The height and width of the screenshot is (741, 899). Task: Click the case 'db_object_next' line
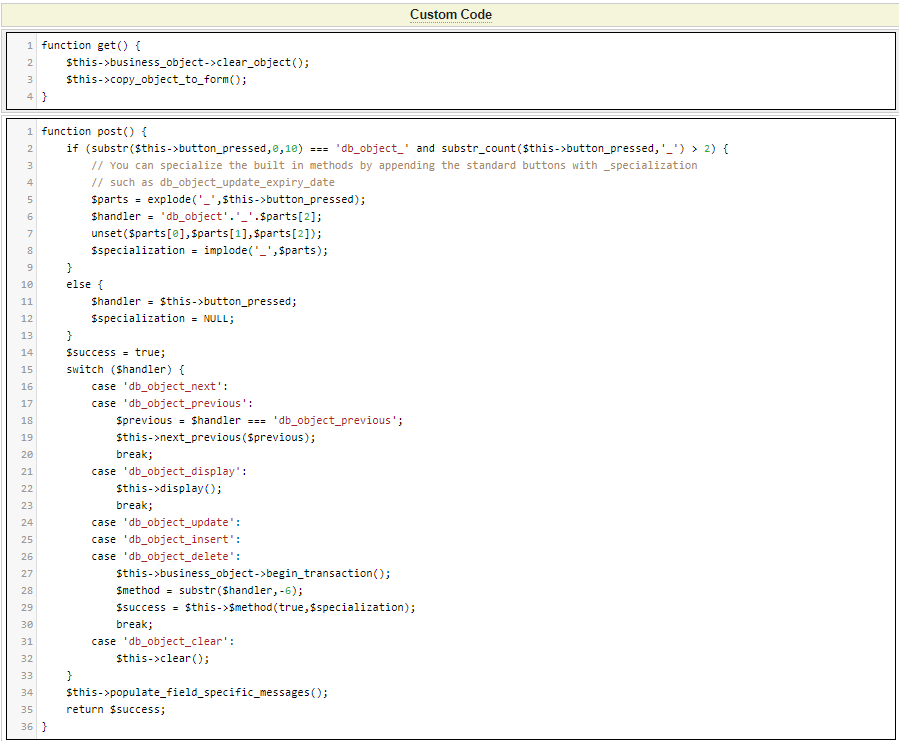160,386
